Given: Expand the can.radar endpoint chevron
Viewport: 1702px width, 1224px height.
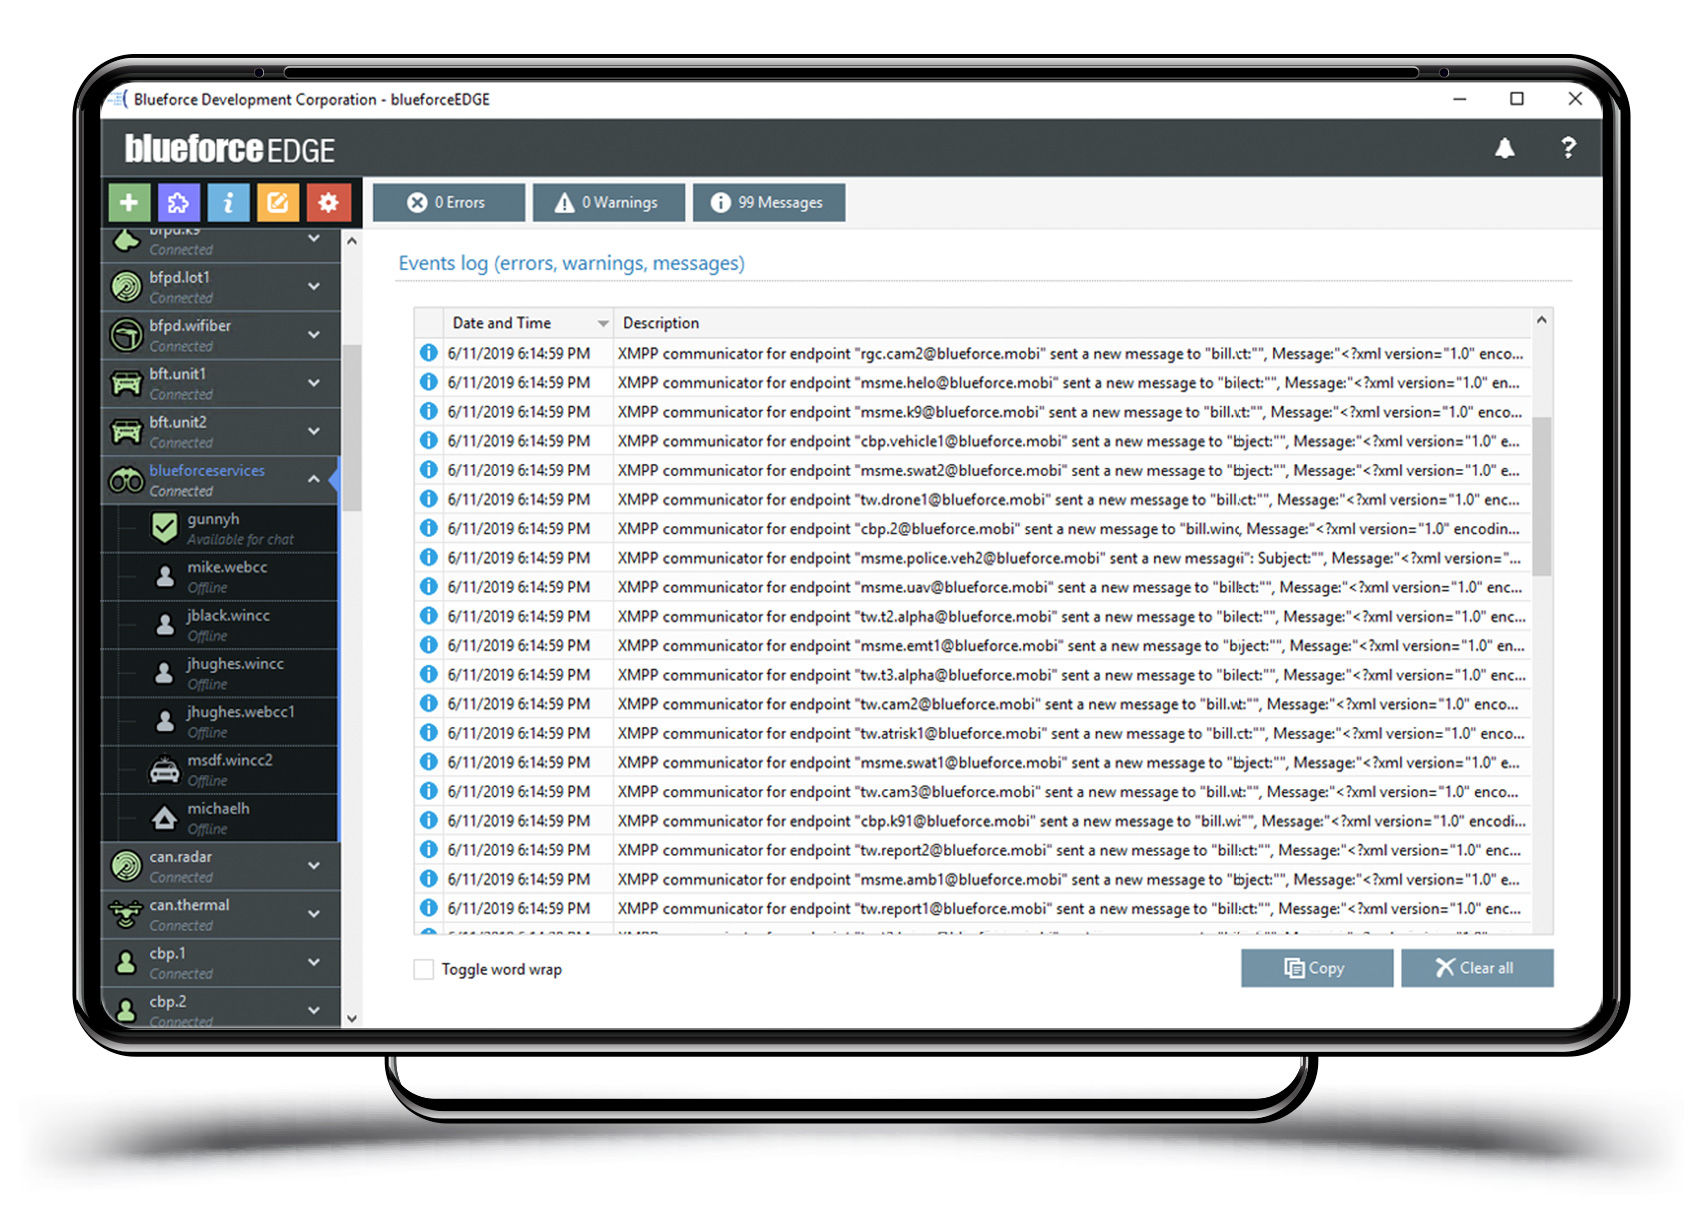Looking at the screenshot, I should coord(314,866).
